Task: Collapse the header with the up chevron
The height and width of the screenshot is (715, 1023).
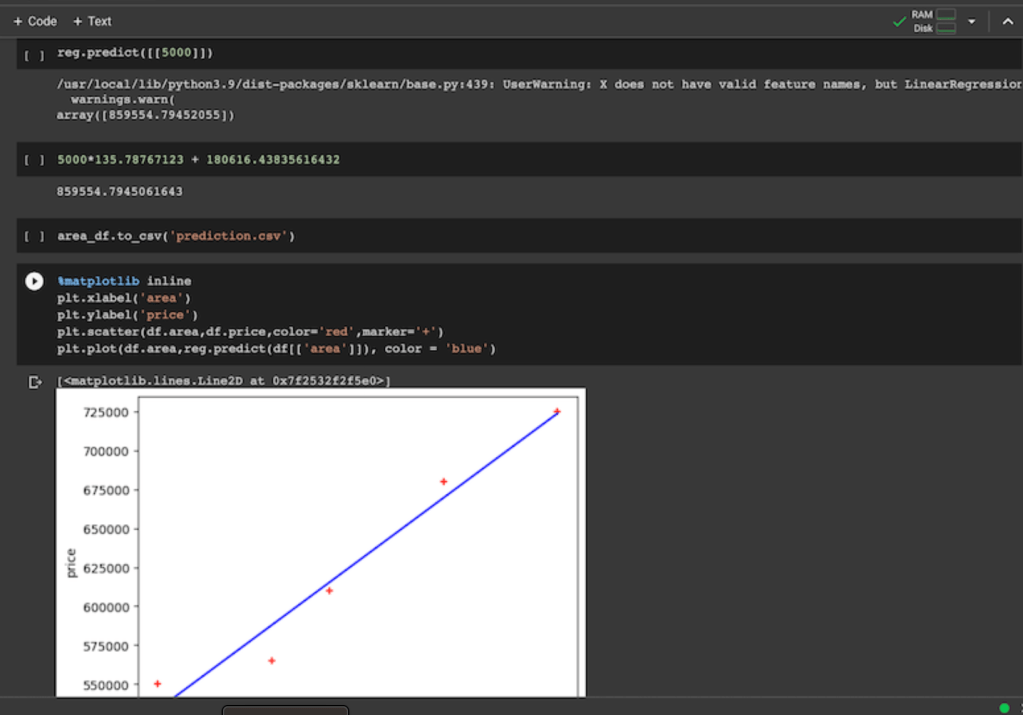Action: coord(1007,21)
